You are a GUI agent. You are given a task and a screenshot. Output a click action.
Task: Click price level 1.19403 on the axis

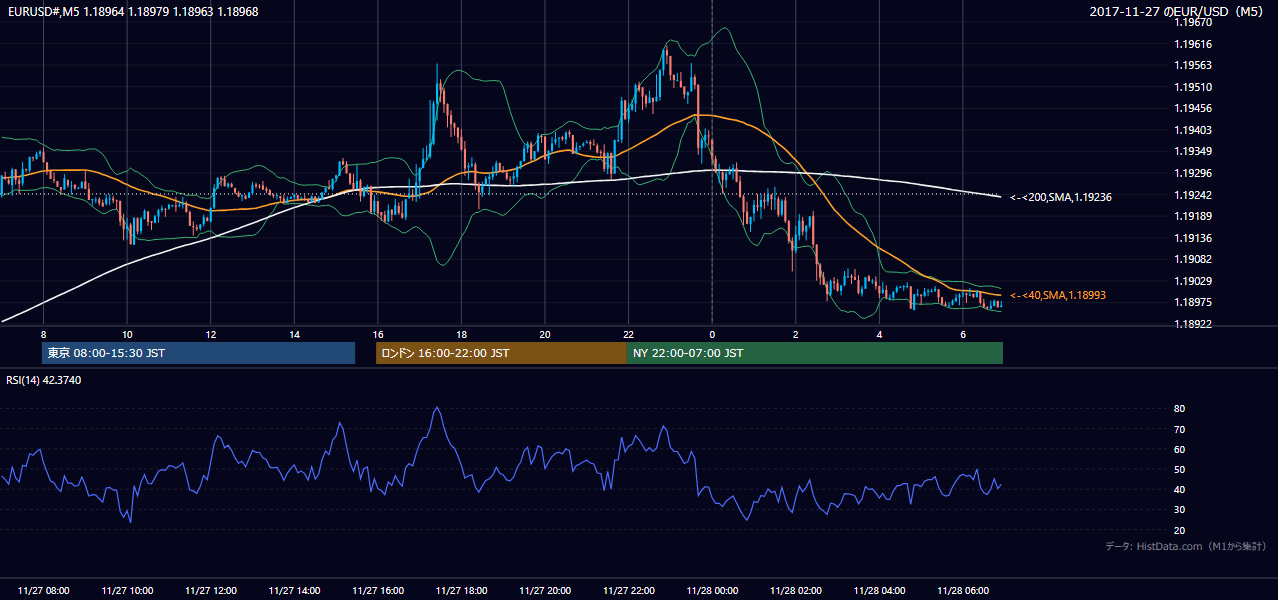tap(1194, 130)
